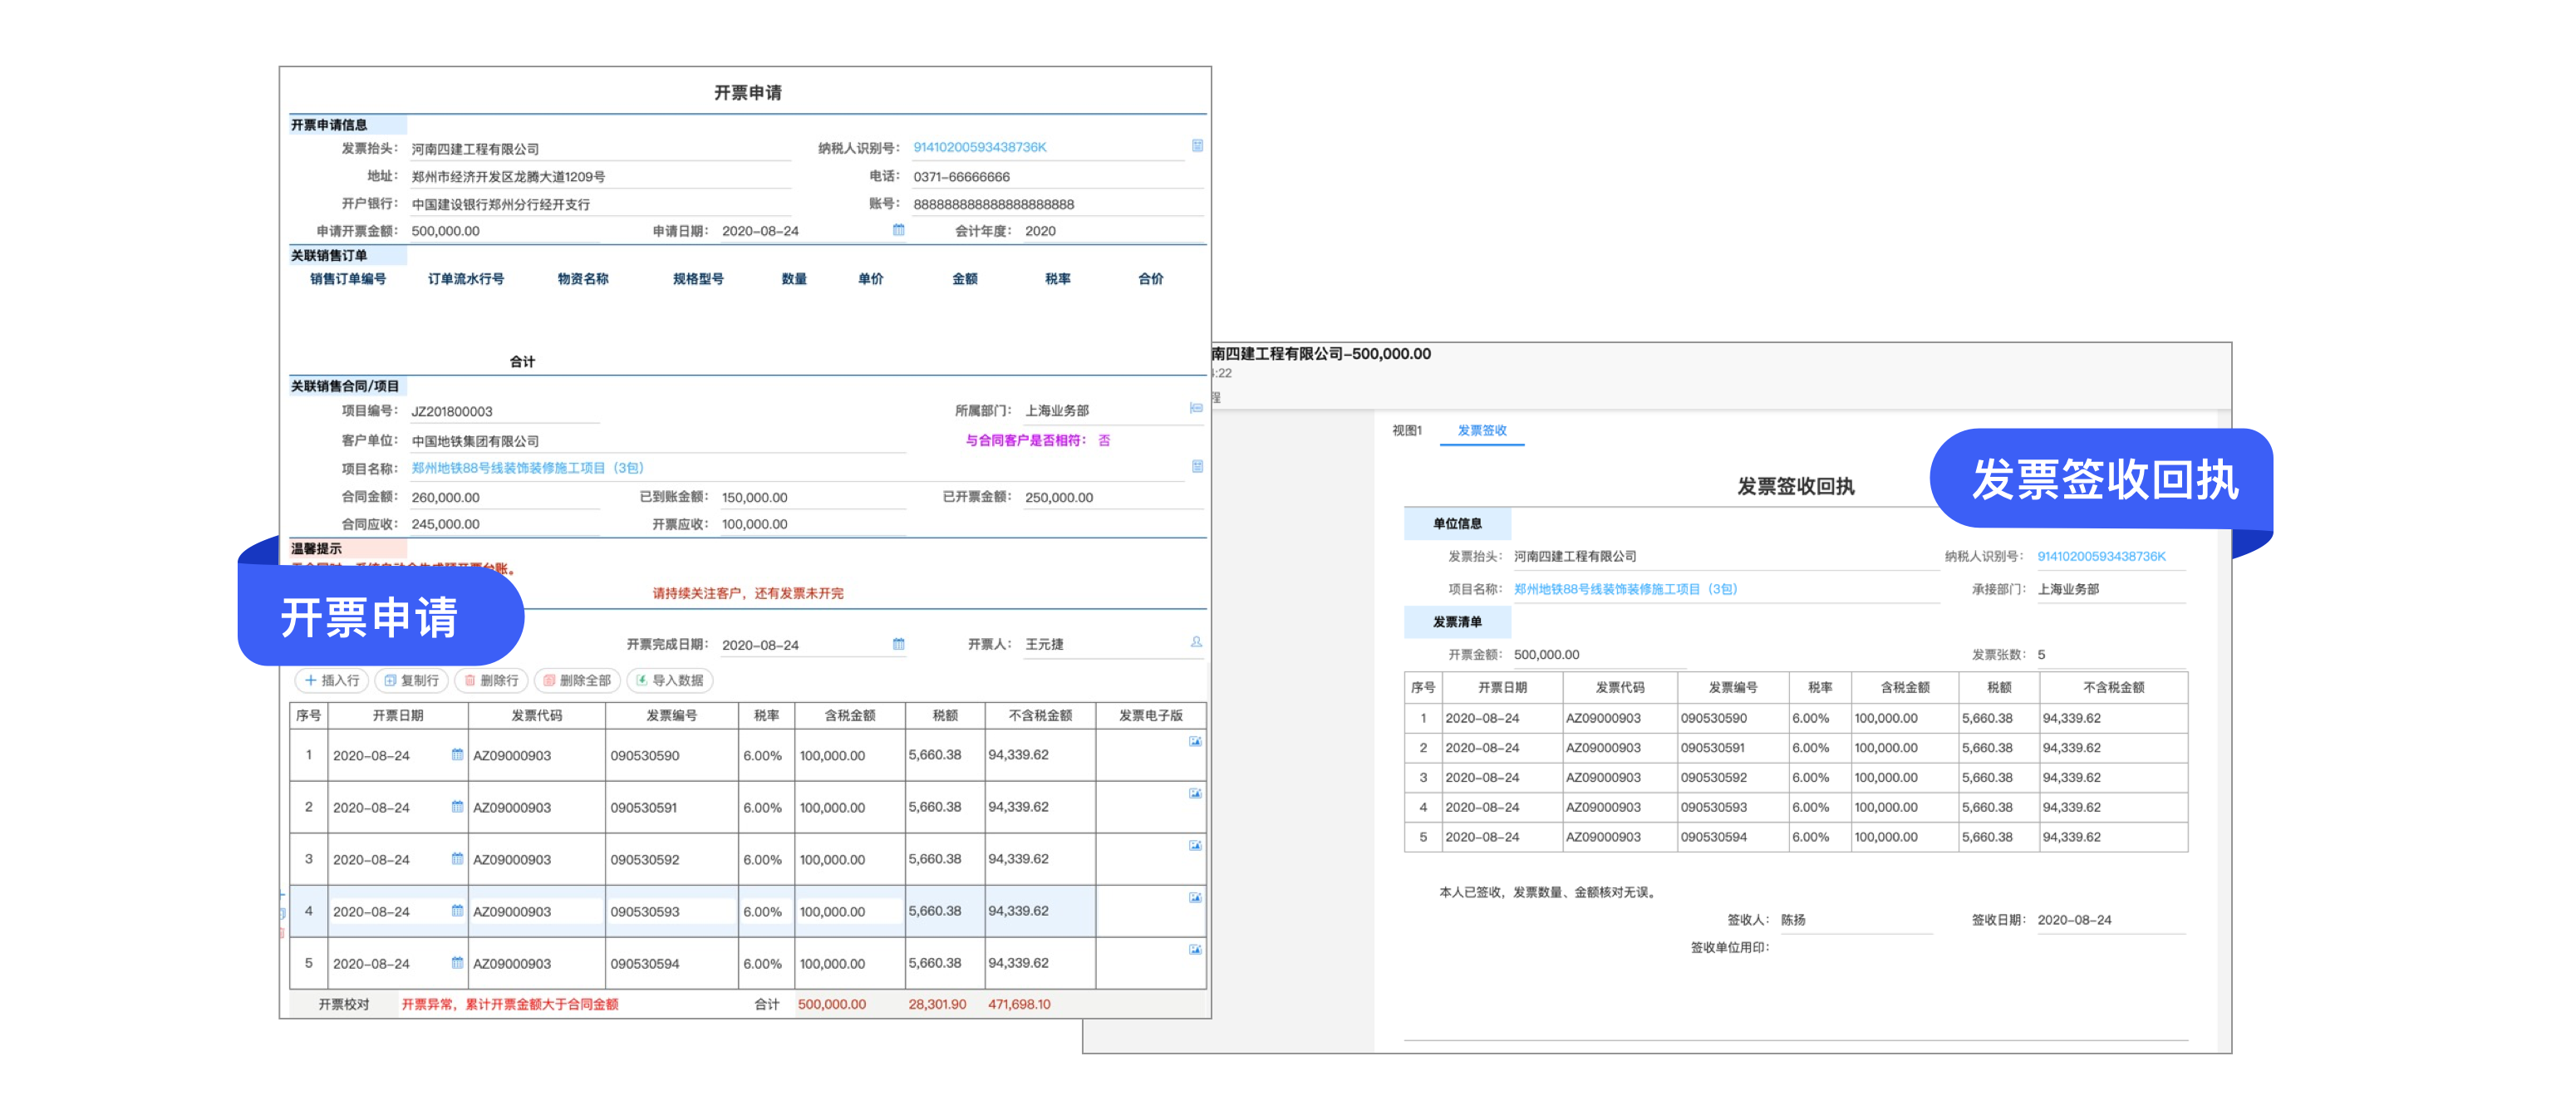The image size is (2576, 1120).
Task: Click 发票电子版 image icon in row 5
Action: tap(1195, 949)
